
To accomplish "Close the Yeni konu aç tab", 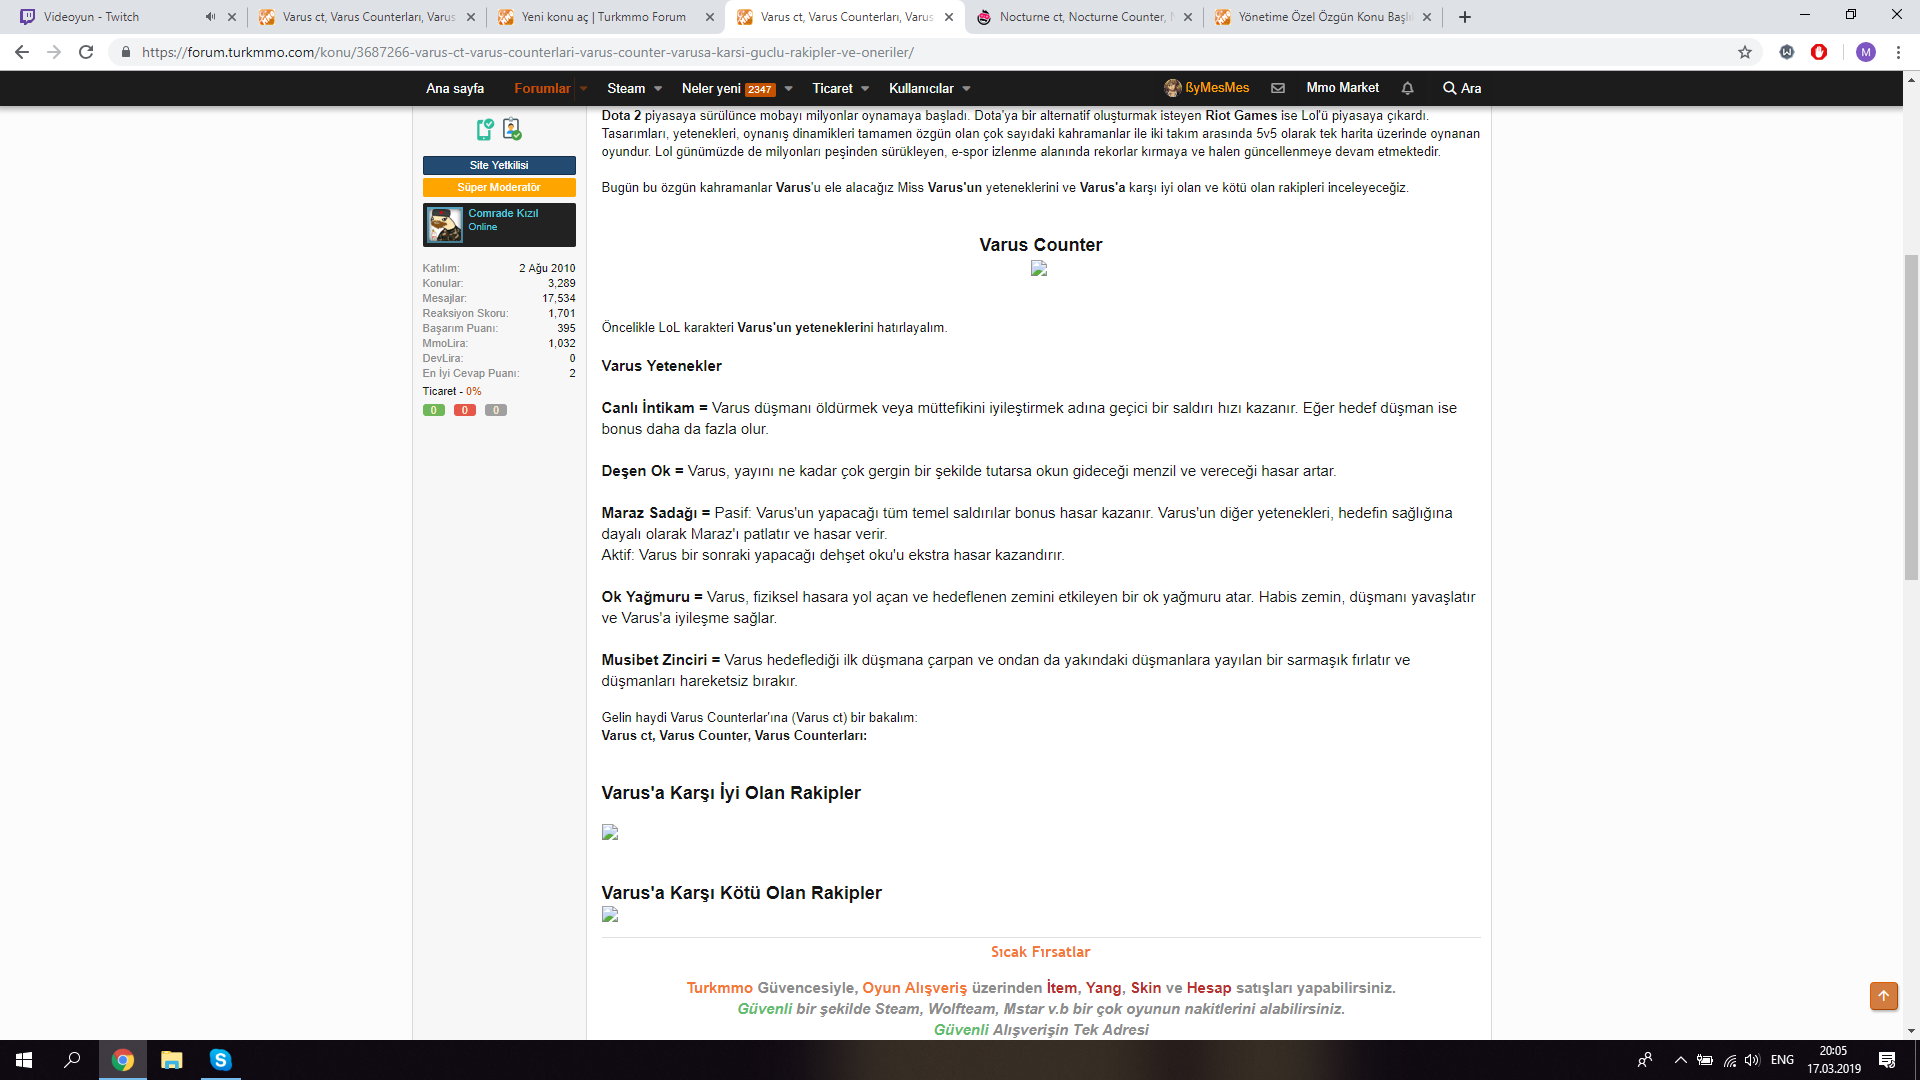I will (710, 17).
